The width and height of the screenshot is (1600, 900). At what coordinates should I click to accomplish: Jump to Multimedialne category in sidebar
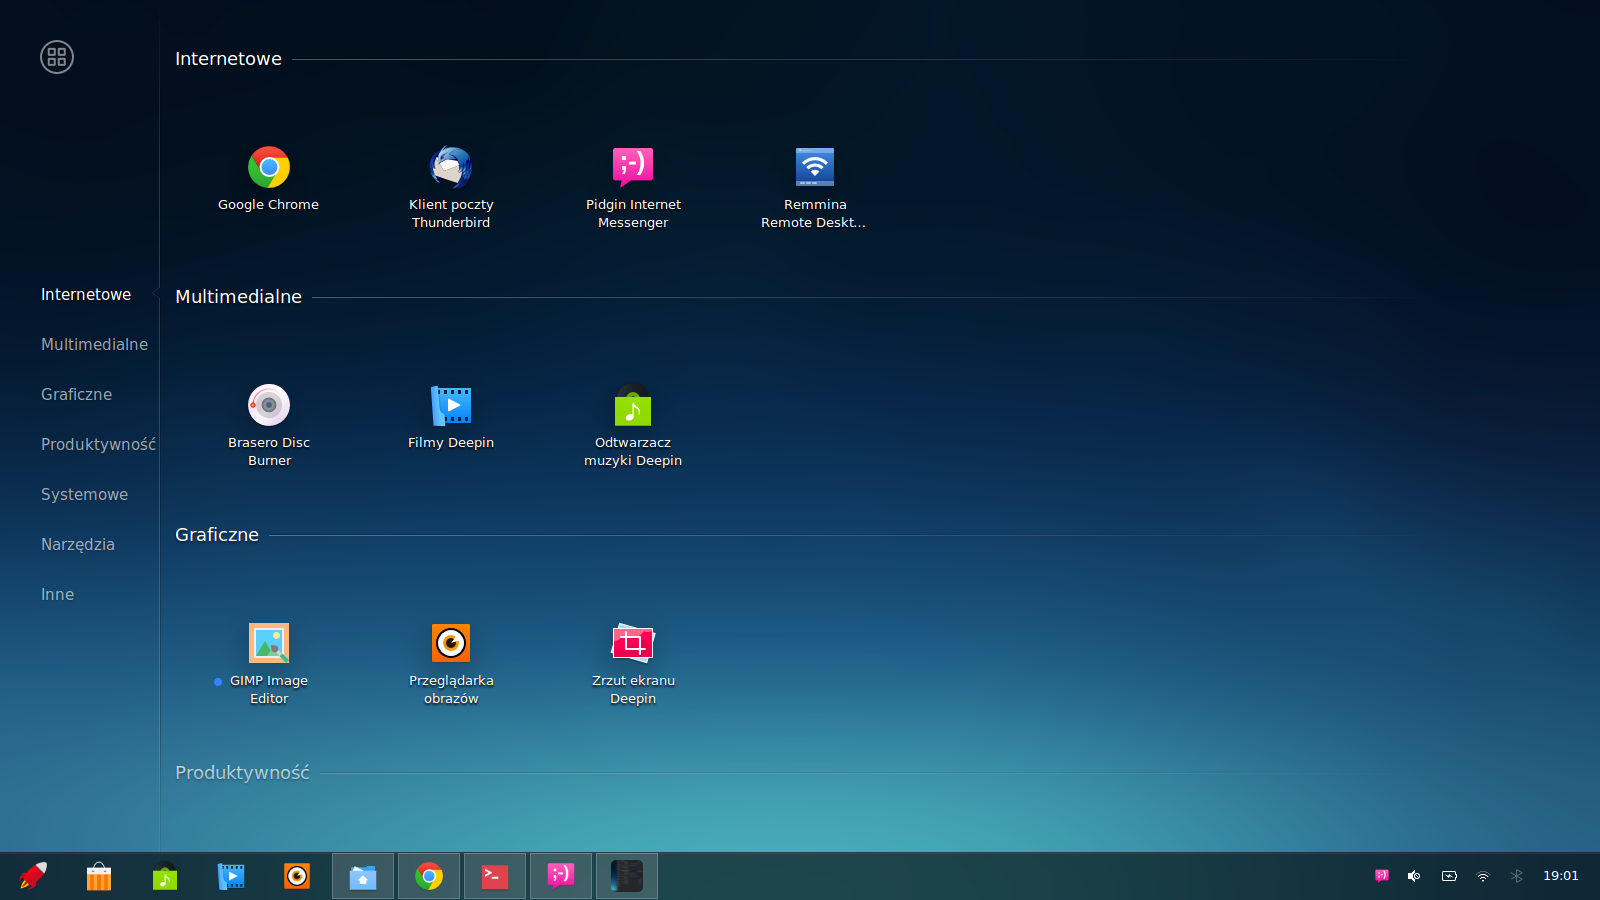(94, 344)
